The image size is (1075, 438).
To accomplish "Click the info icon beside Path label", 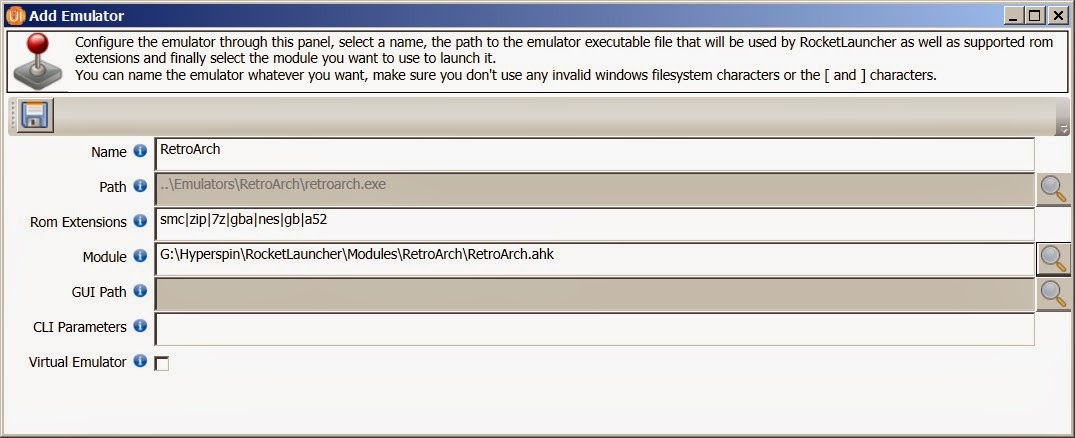I will pos(140,186).
